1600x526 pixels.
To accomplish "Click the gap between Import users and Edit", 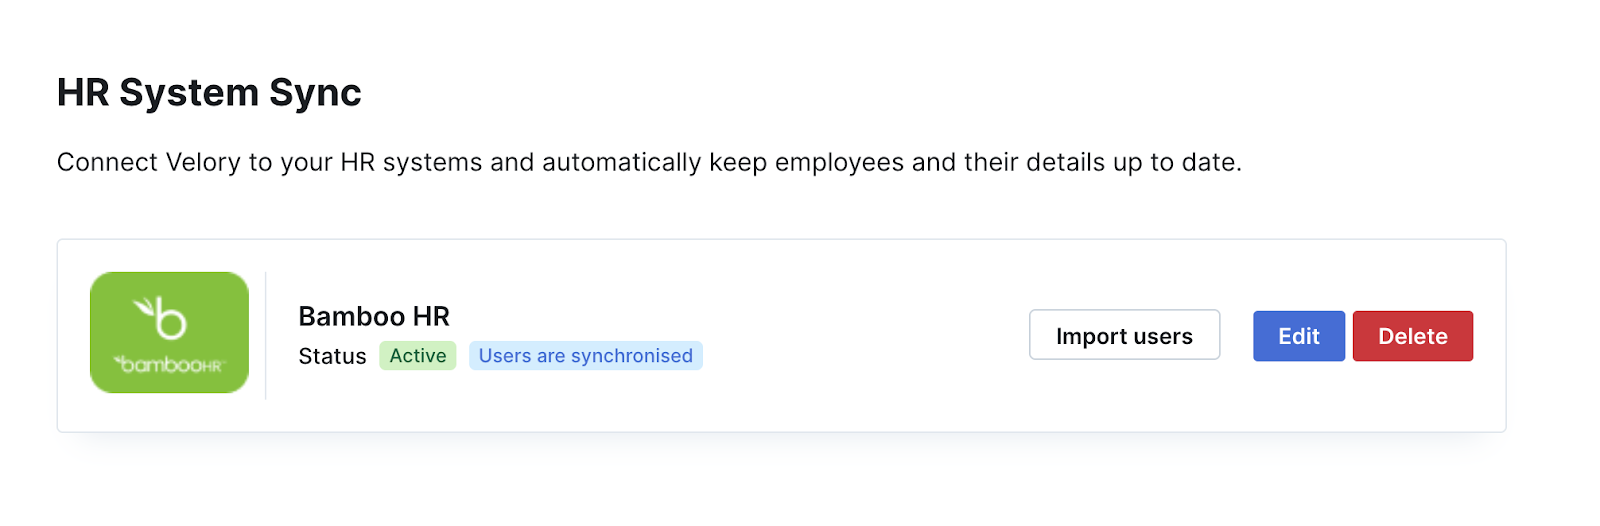I will coord(1236,335).
